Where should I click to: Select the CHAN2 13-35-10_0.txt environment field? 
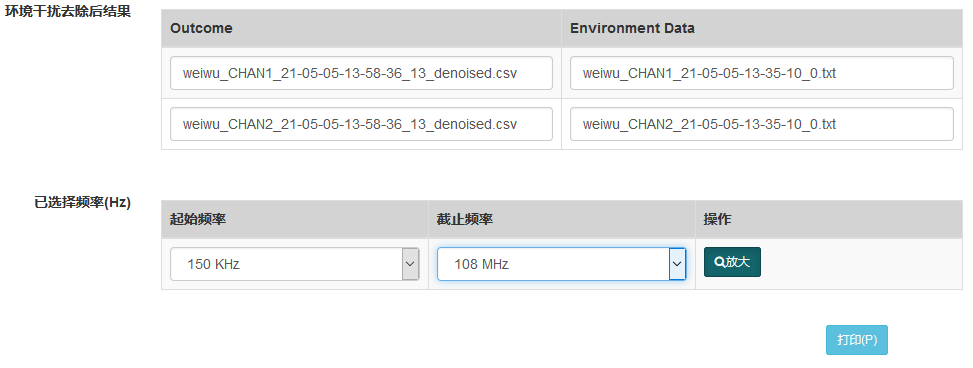click(x=761, y=124)
